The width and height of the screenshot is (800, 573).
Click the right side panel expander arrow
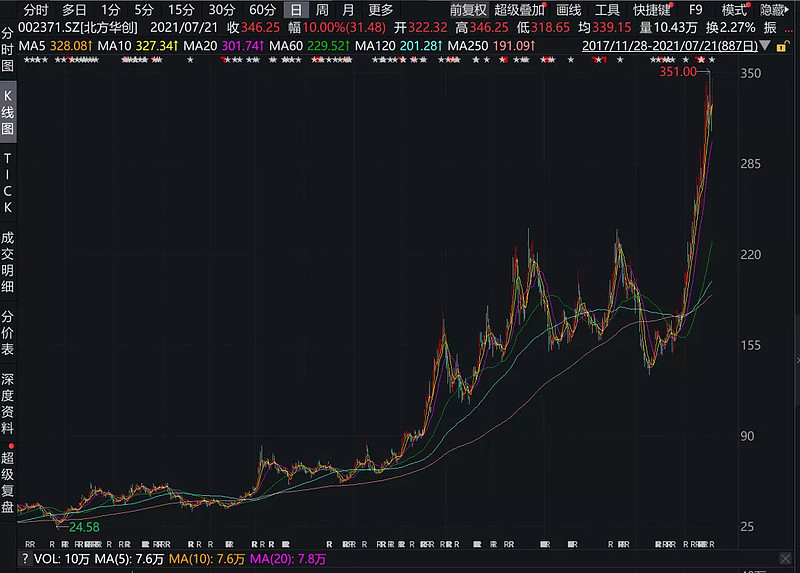click(797, 360)
